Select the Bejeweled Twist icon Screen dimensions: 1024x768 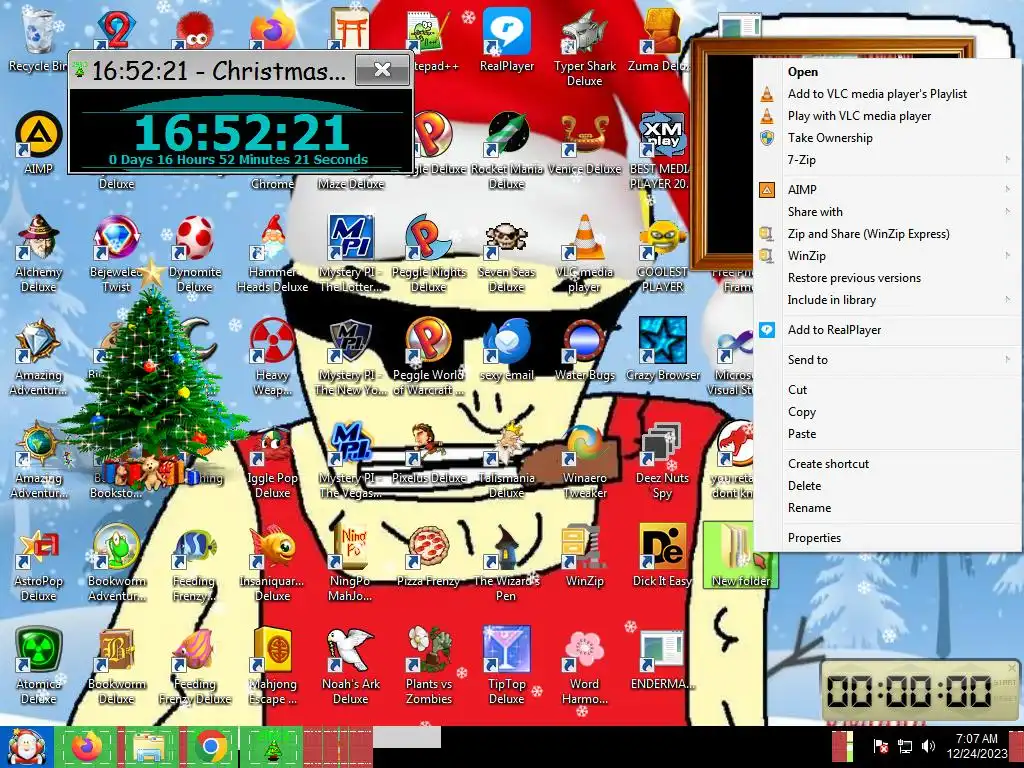[116, 253]
